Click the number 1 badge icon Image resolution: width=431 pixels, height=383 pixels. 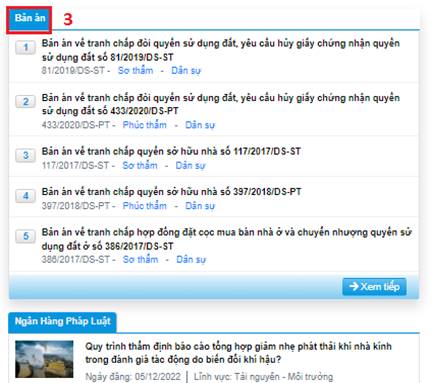click(25, 47)
